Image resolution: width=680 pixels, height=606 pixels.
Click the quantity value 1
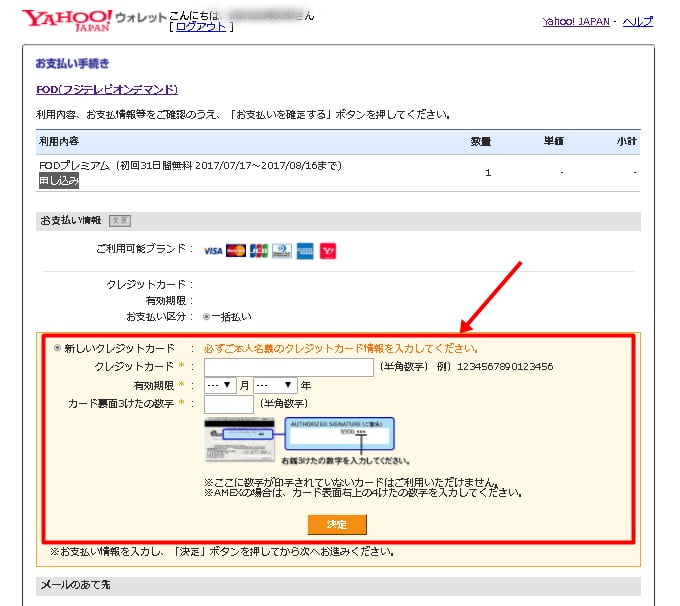488,173
